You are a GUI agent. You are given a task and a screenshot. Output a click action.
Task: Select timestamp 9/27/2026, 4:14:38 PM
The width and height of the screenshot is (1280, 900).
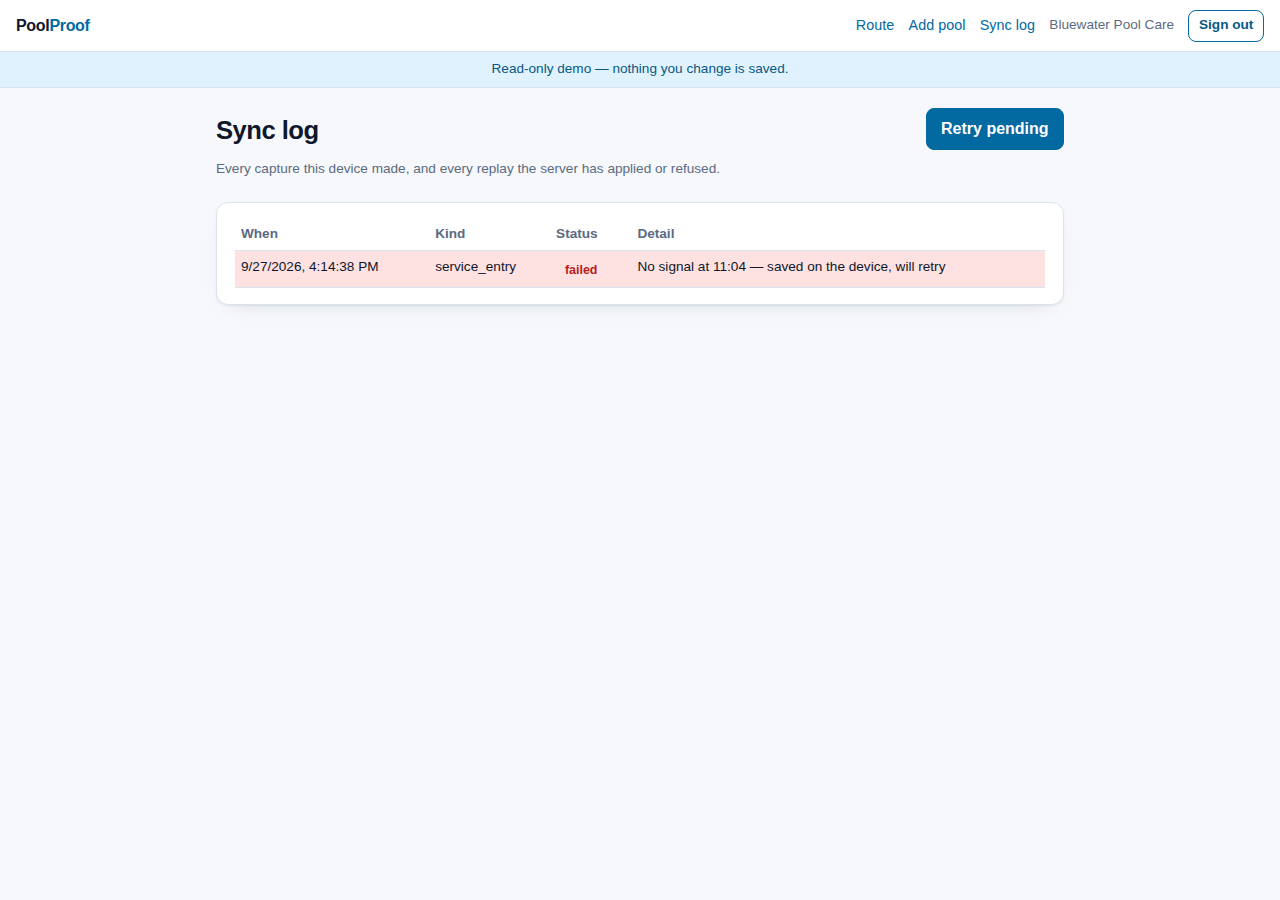[x=310, y=267]
